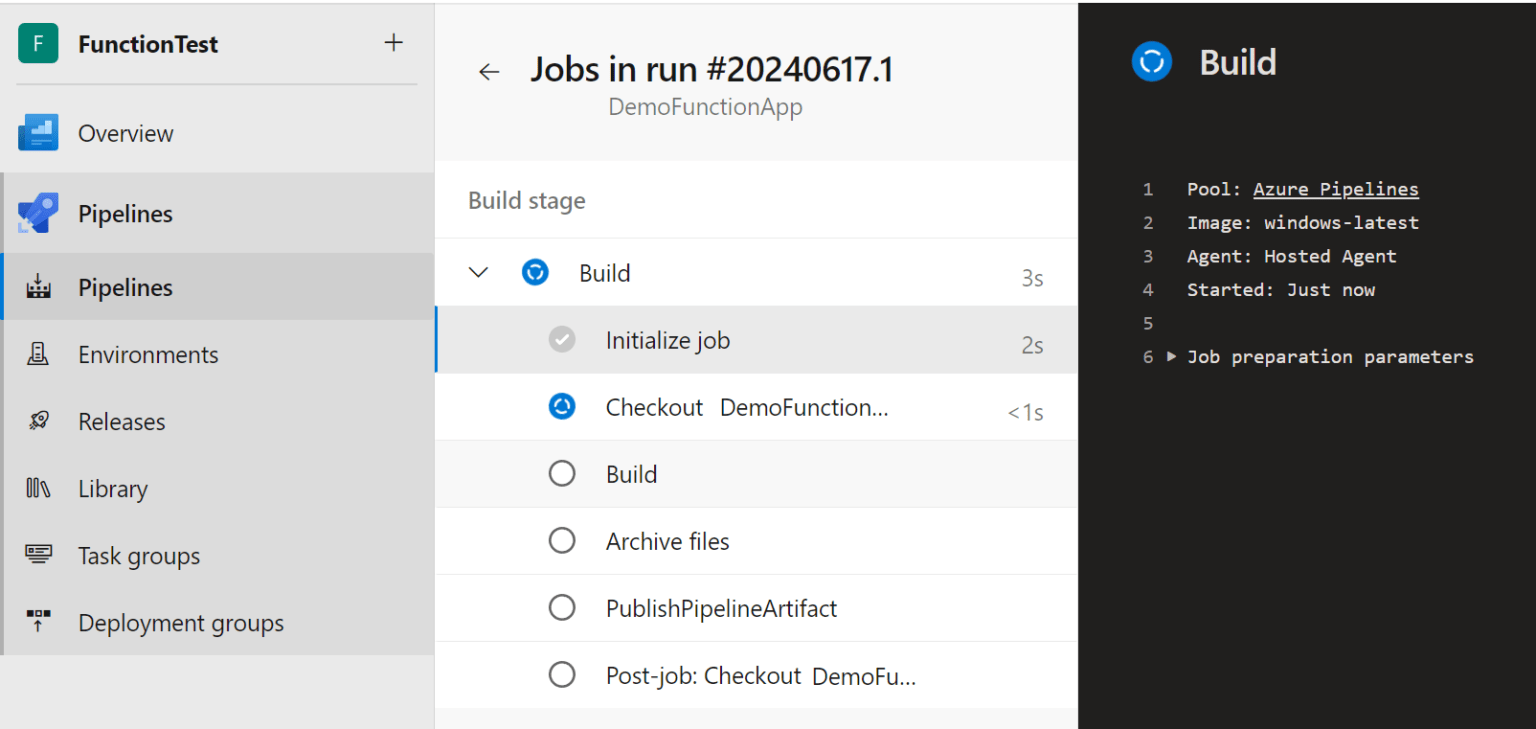
Task: Open the Azure Pipelines pool link
Action: [x=1336, y=188]
